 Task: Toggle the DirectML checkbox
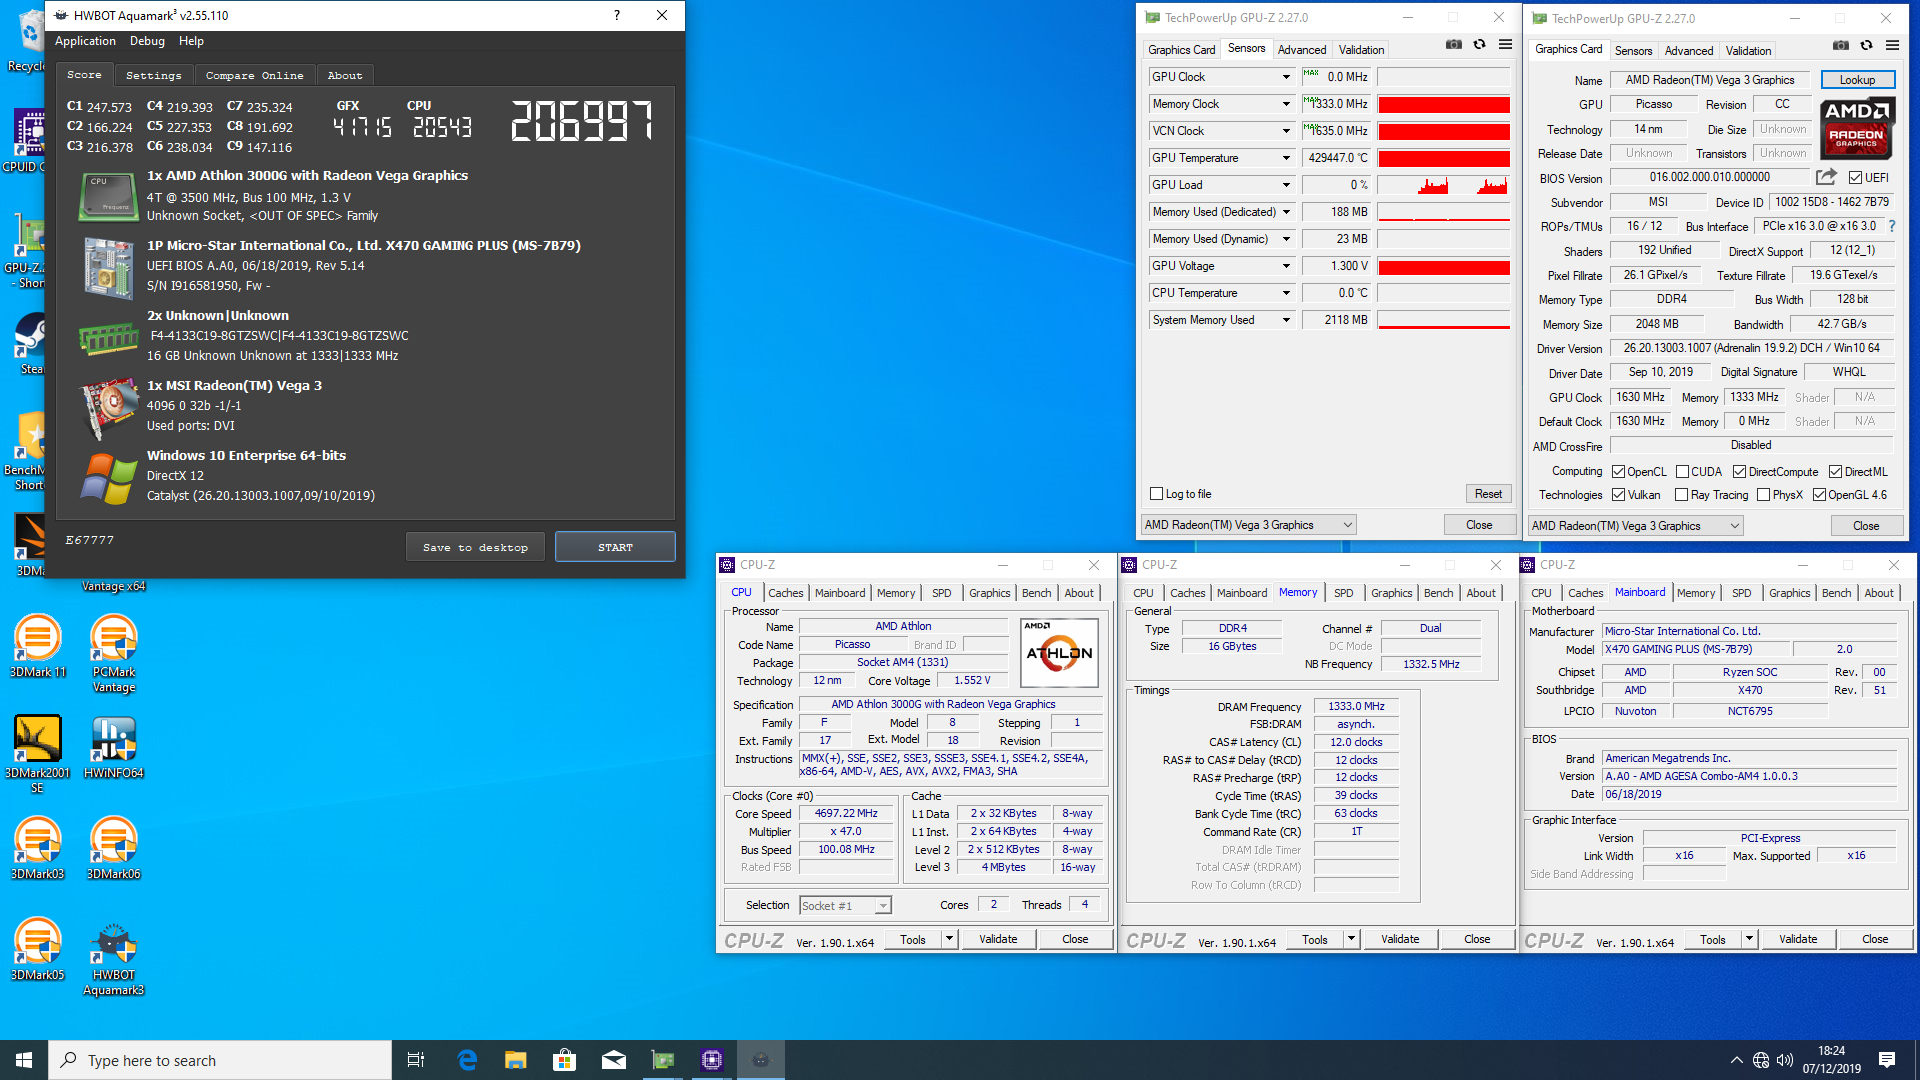pos(1835,472)
